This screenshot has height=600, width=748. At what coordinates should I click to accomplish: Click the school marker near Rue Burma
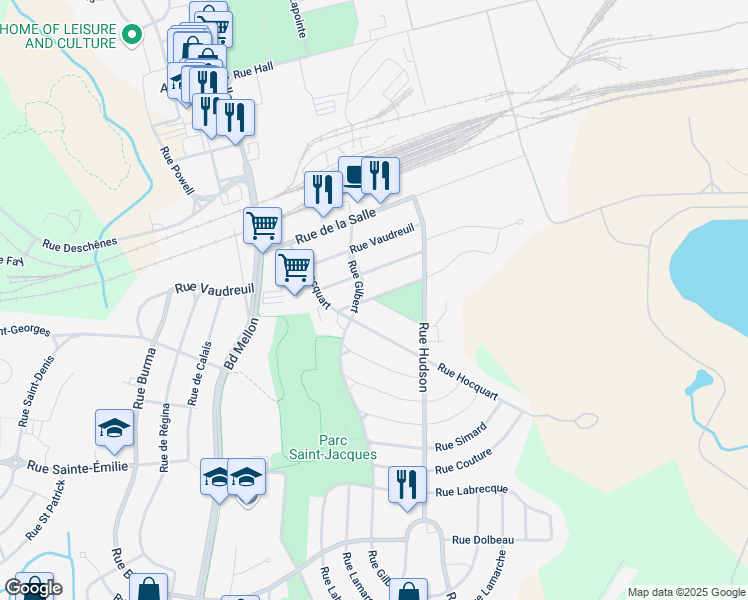pyautogui.click(x=114, y=429)
